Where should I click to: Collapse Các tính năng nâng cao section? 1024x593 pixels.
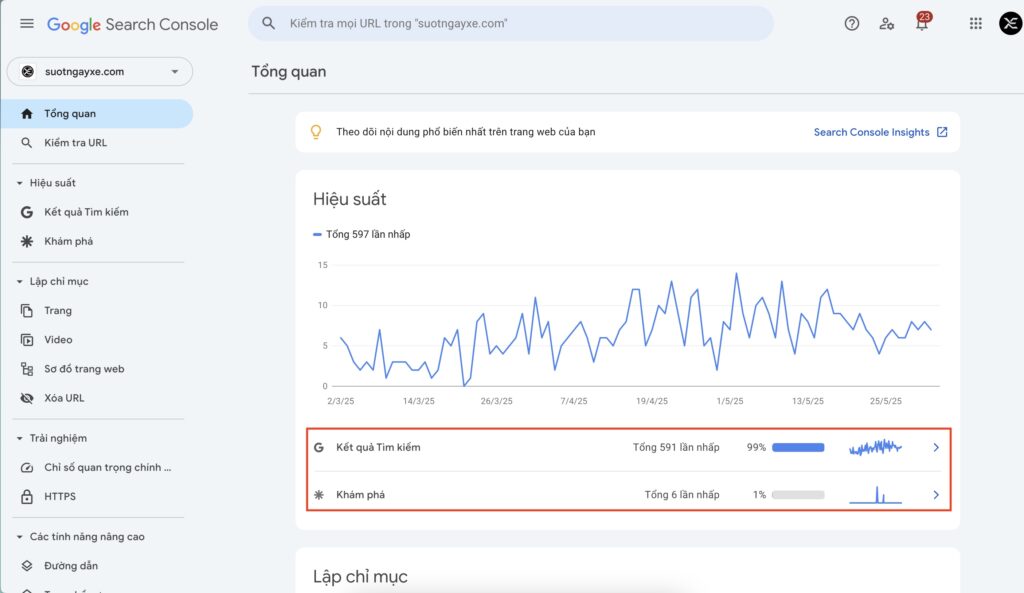pos(20,537)
